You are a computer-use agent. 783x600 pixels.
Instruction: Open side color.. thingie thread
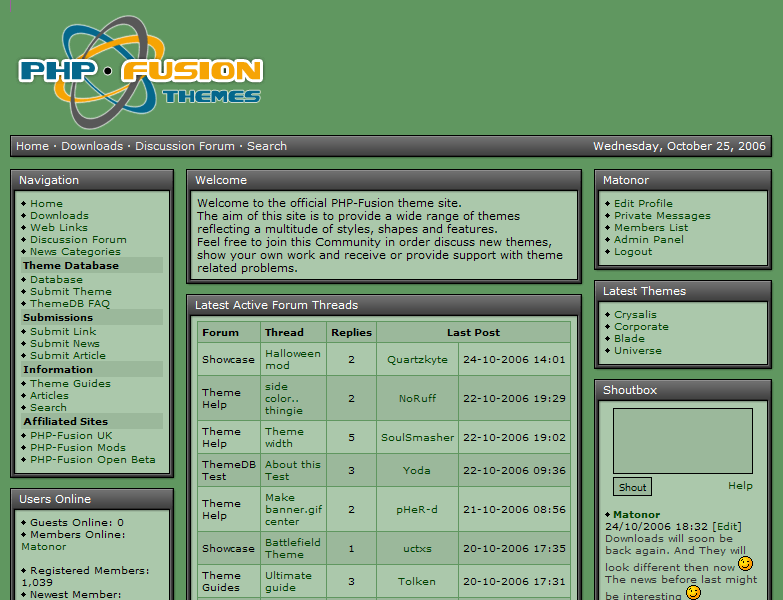pos(284,398)
